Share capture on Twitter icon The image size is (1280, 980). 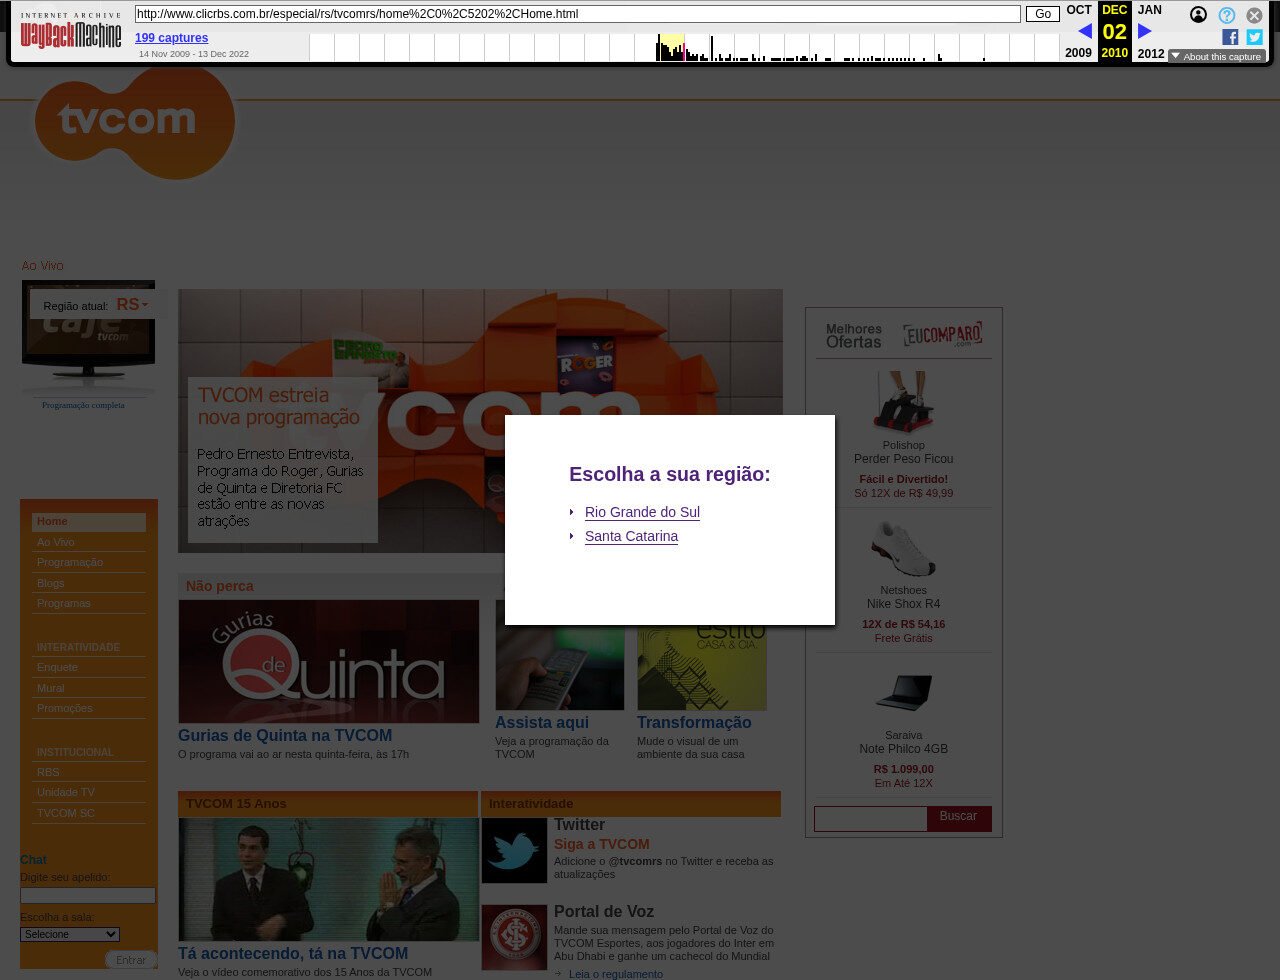click(x=1254, y=37)
